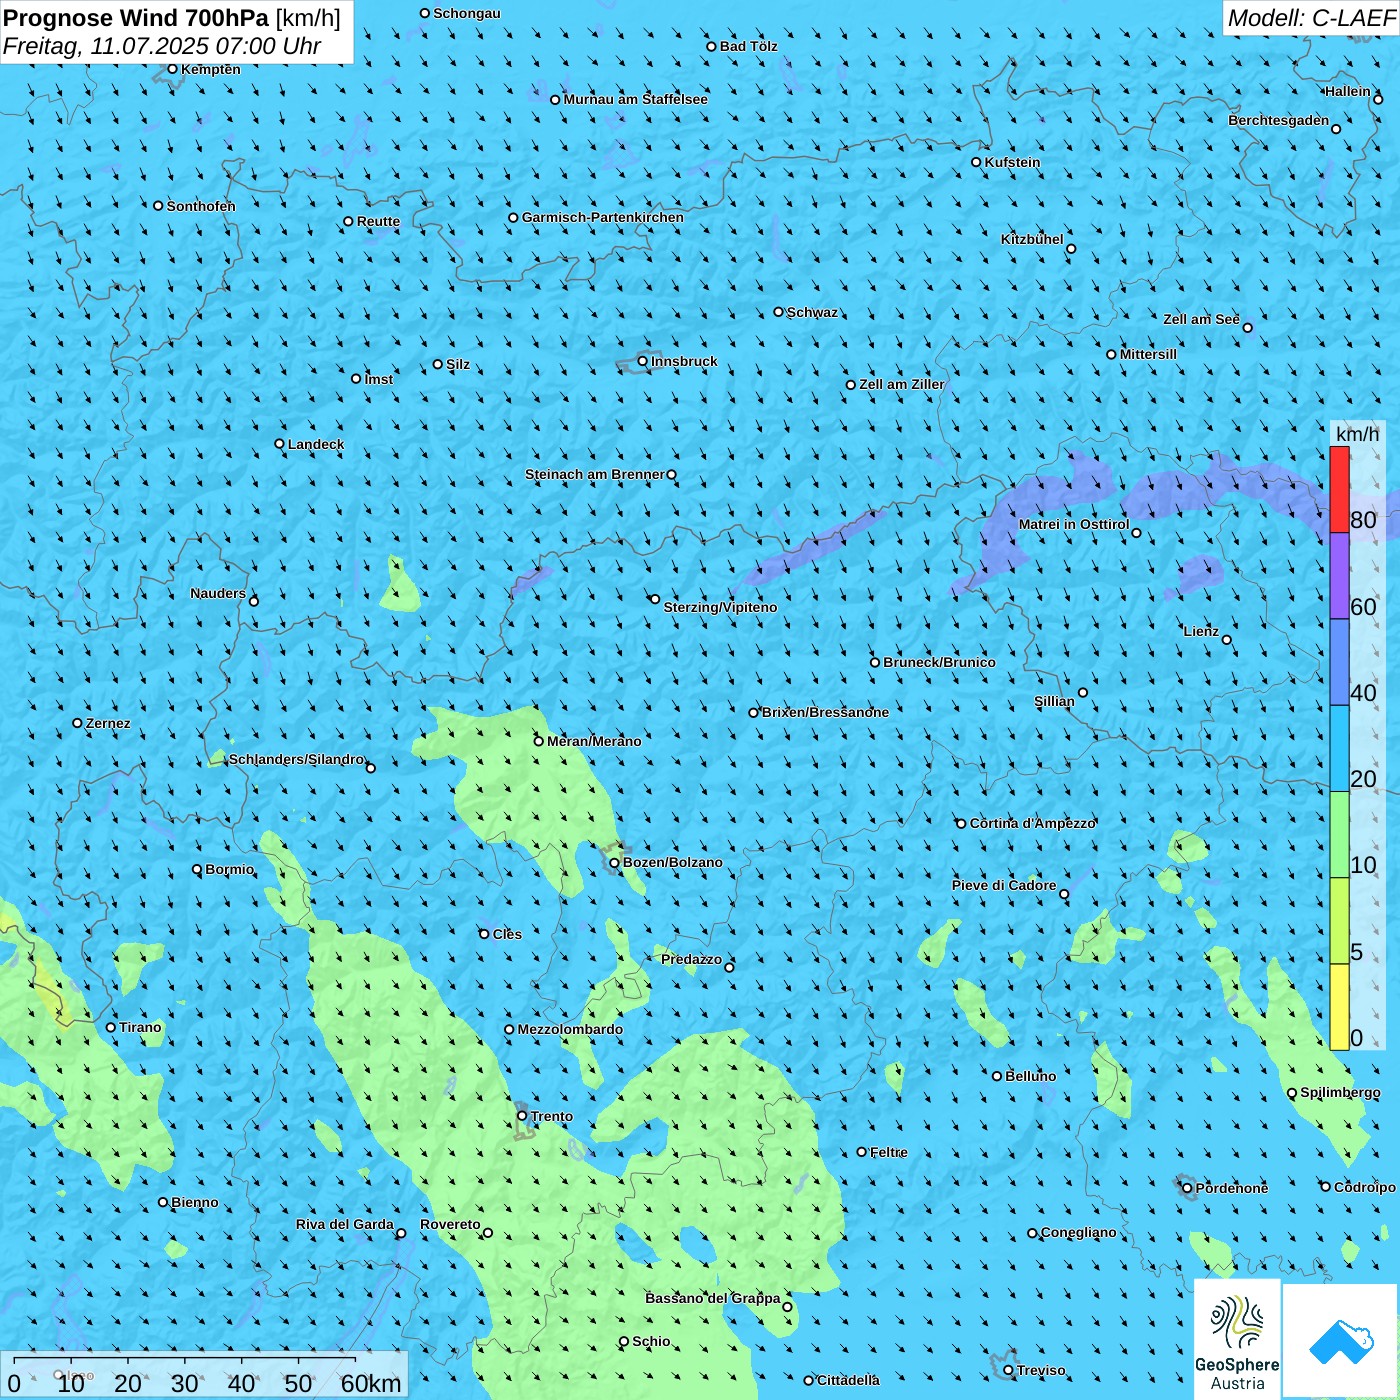The height and width of the screenshot is (1400, 1400).
Task: Click the Reutte label
Action: [378, 221]
